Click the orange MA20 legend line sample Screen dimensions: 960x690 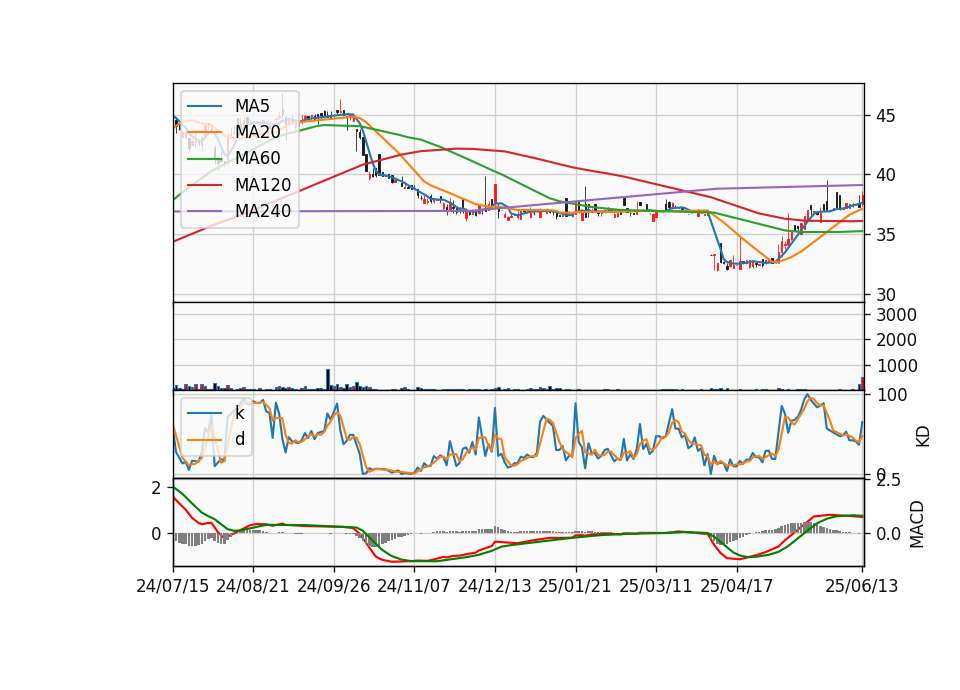[204, 132]
